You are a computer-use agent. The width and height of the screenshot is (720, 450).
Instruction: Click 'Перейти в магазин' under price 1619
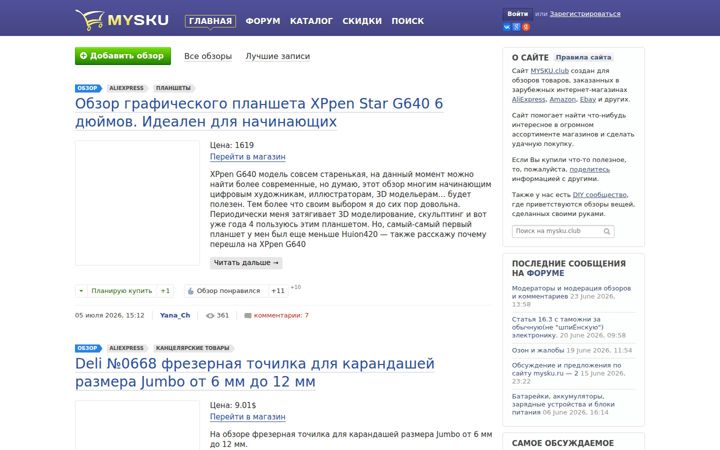pos(248,157)
